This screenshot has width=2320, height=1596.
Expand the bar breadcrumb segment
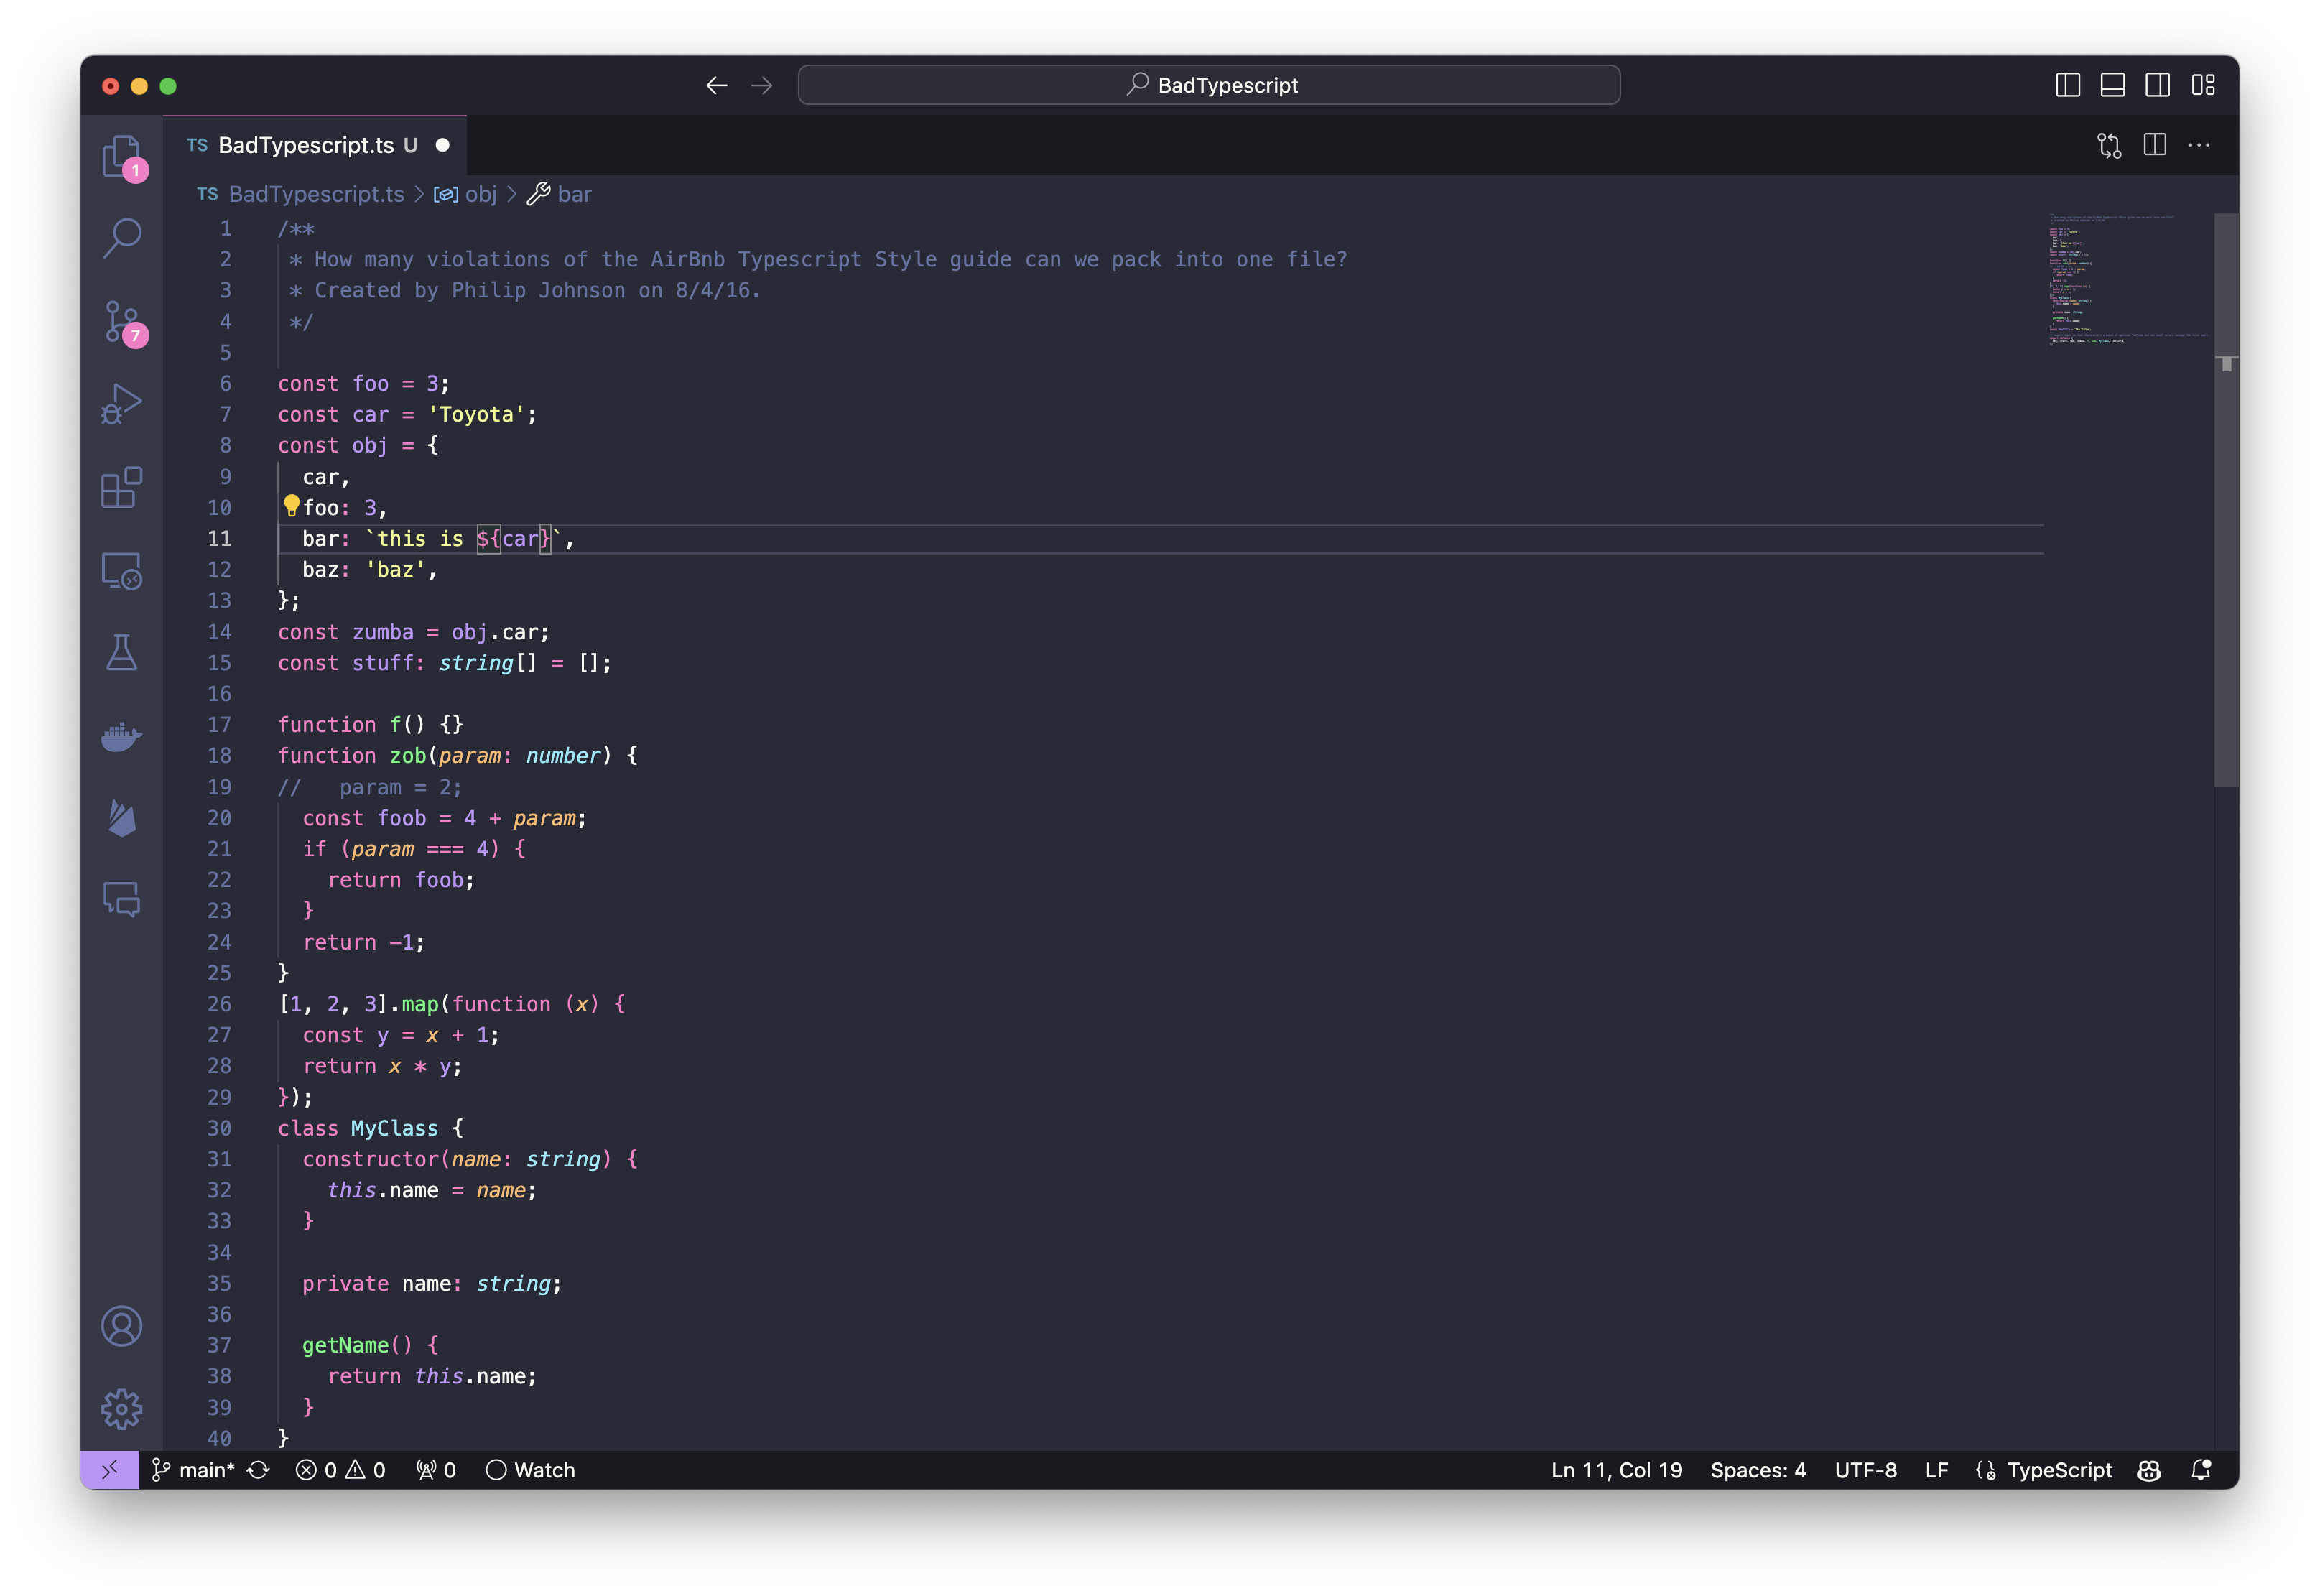pyautogui.click(x=574, y=194)
